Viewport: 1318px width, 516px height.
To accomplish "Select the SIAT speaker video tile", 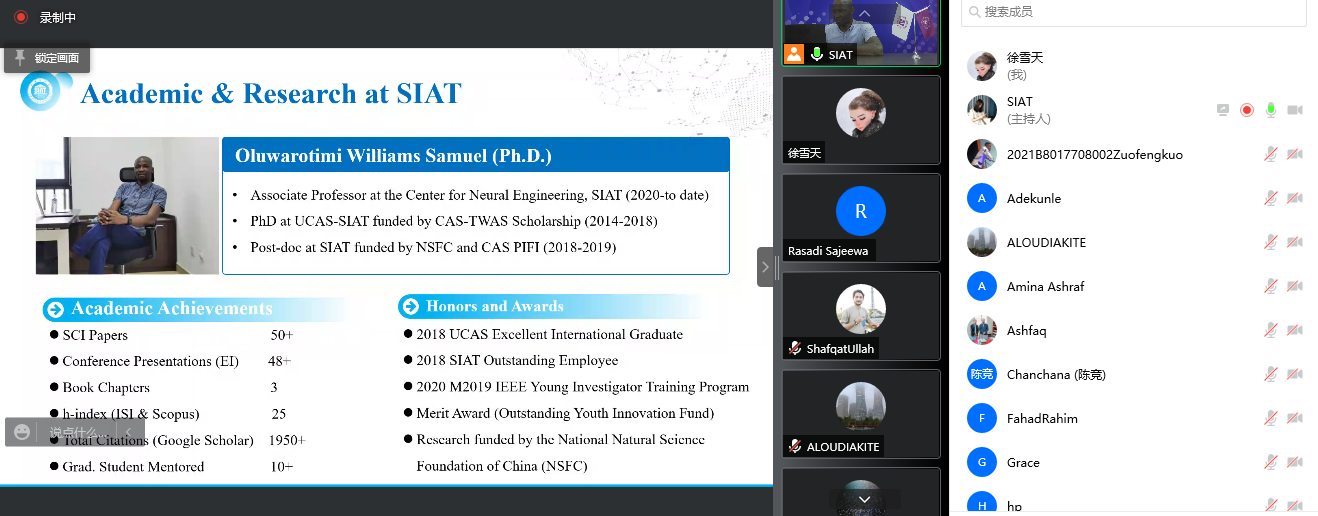I will coord(861,33).
